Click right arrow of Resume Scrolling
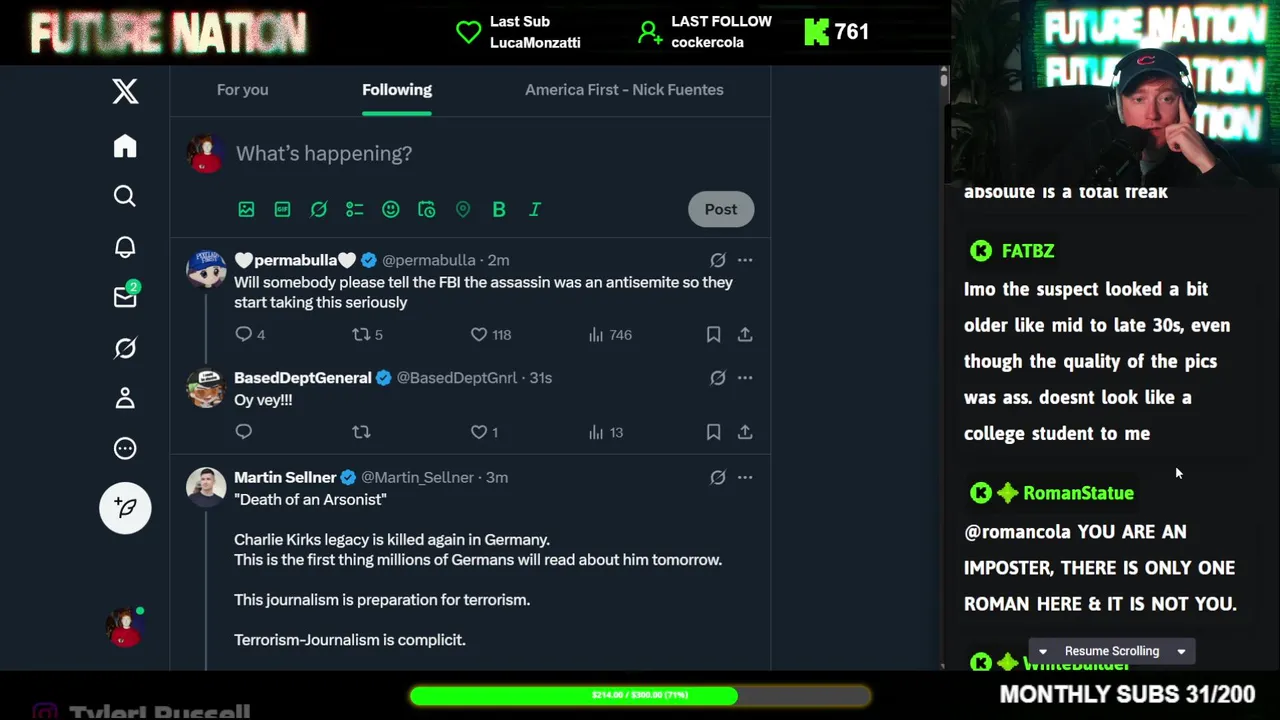The height and width of the screenshot is (720, 1280). coord(1181,651)
